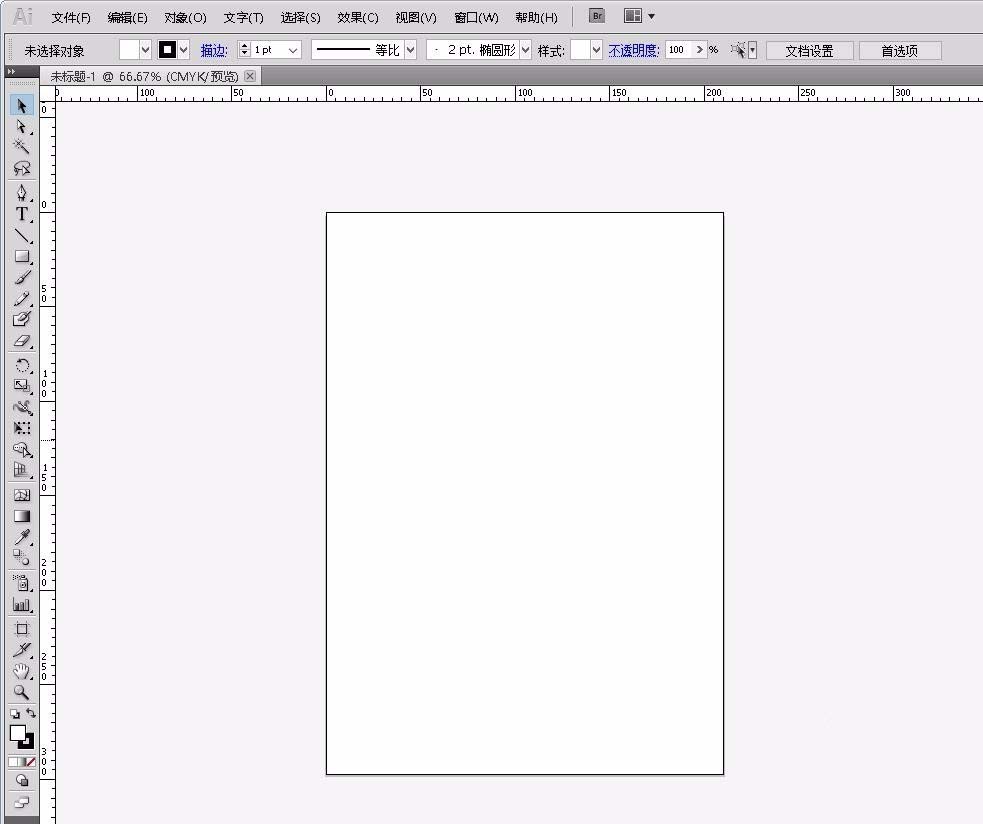Select the Scale tool
Image resolution: width=983 pixels, height=824 pixels.
(22, 386)
